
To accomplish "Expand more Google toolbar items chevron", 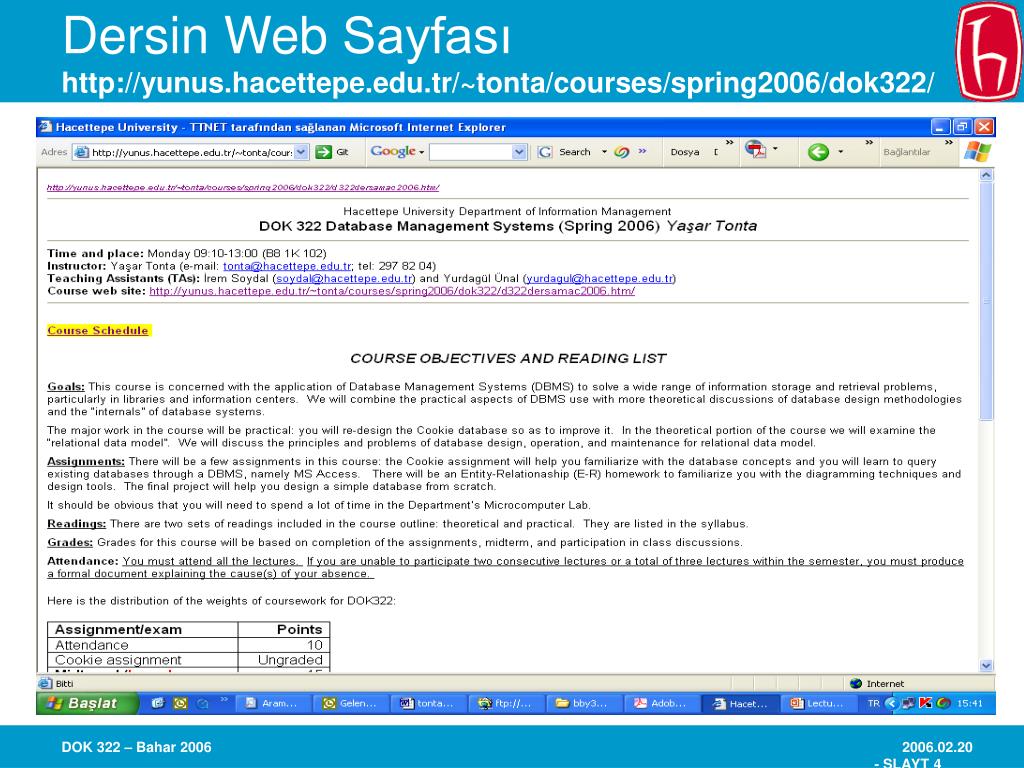I will click(642, 151).
